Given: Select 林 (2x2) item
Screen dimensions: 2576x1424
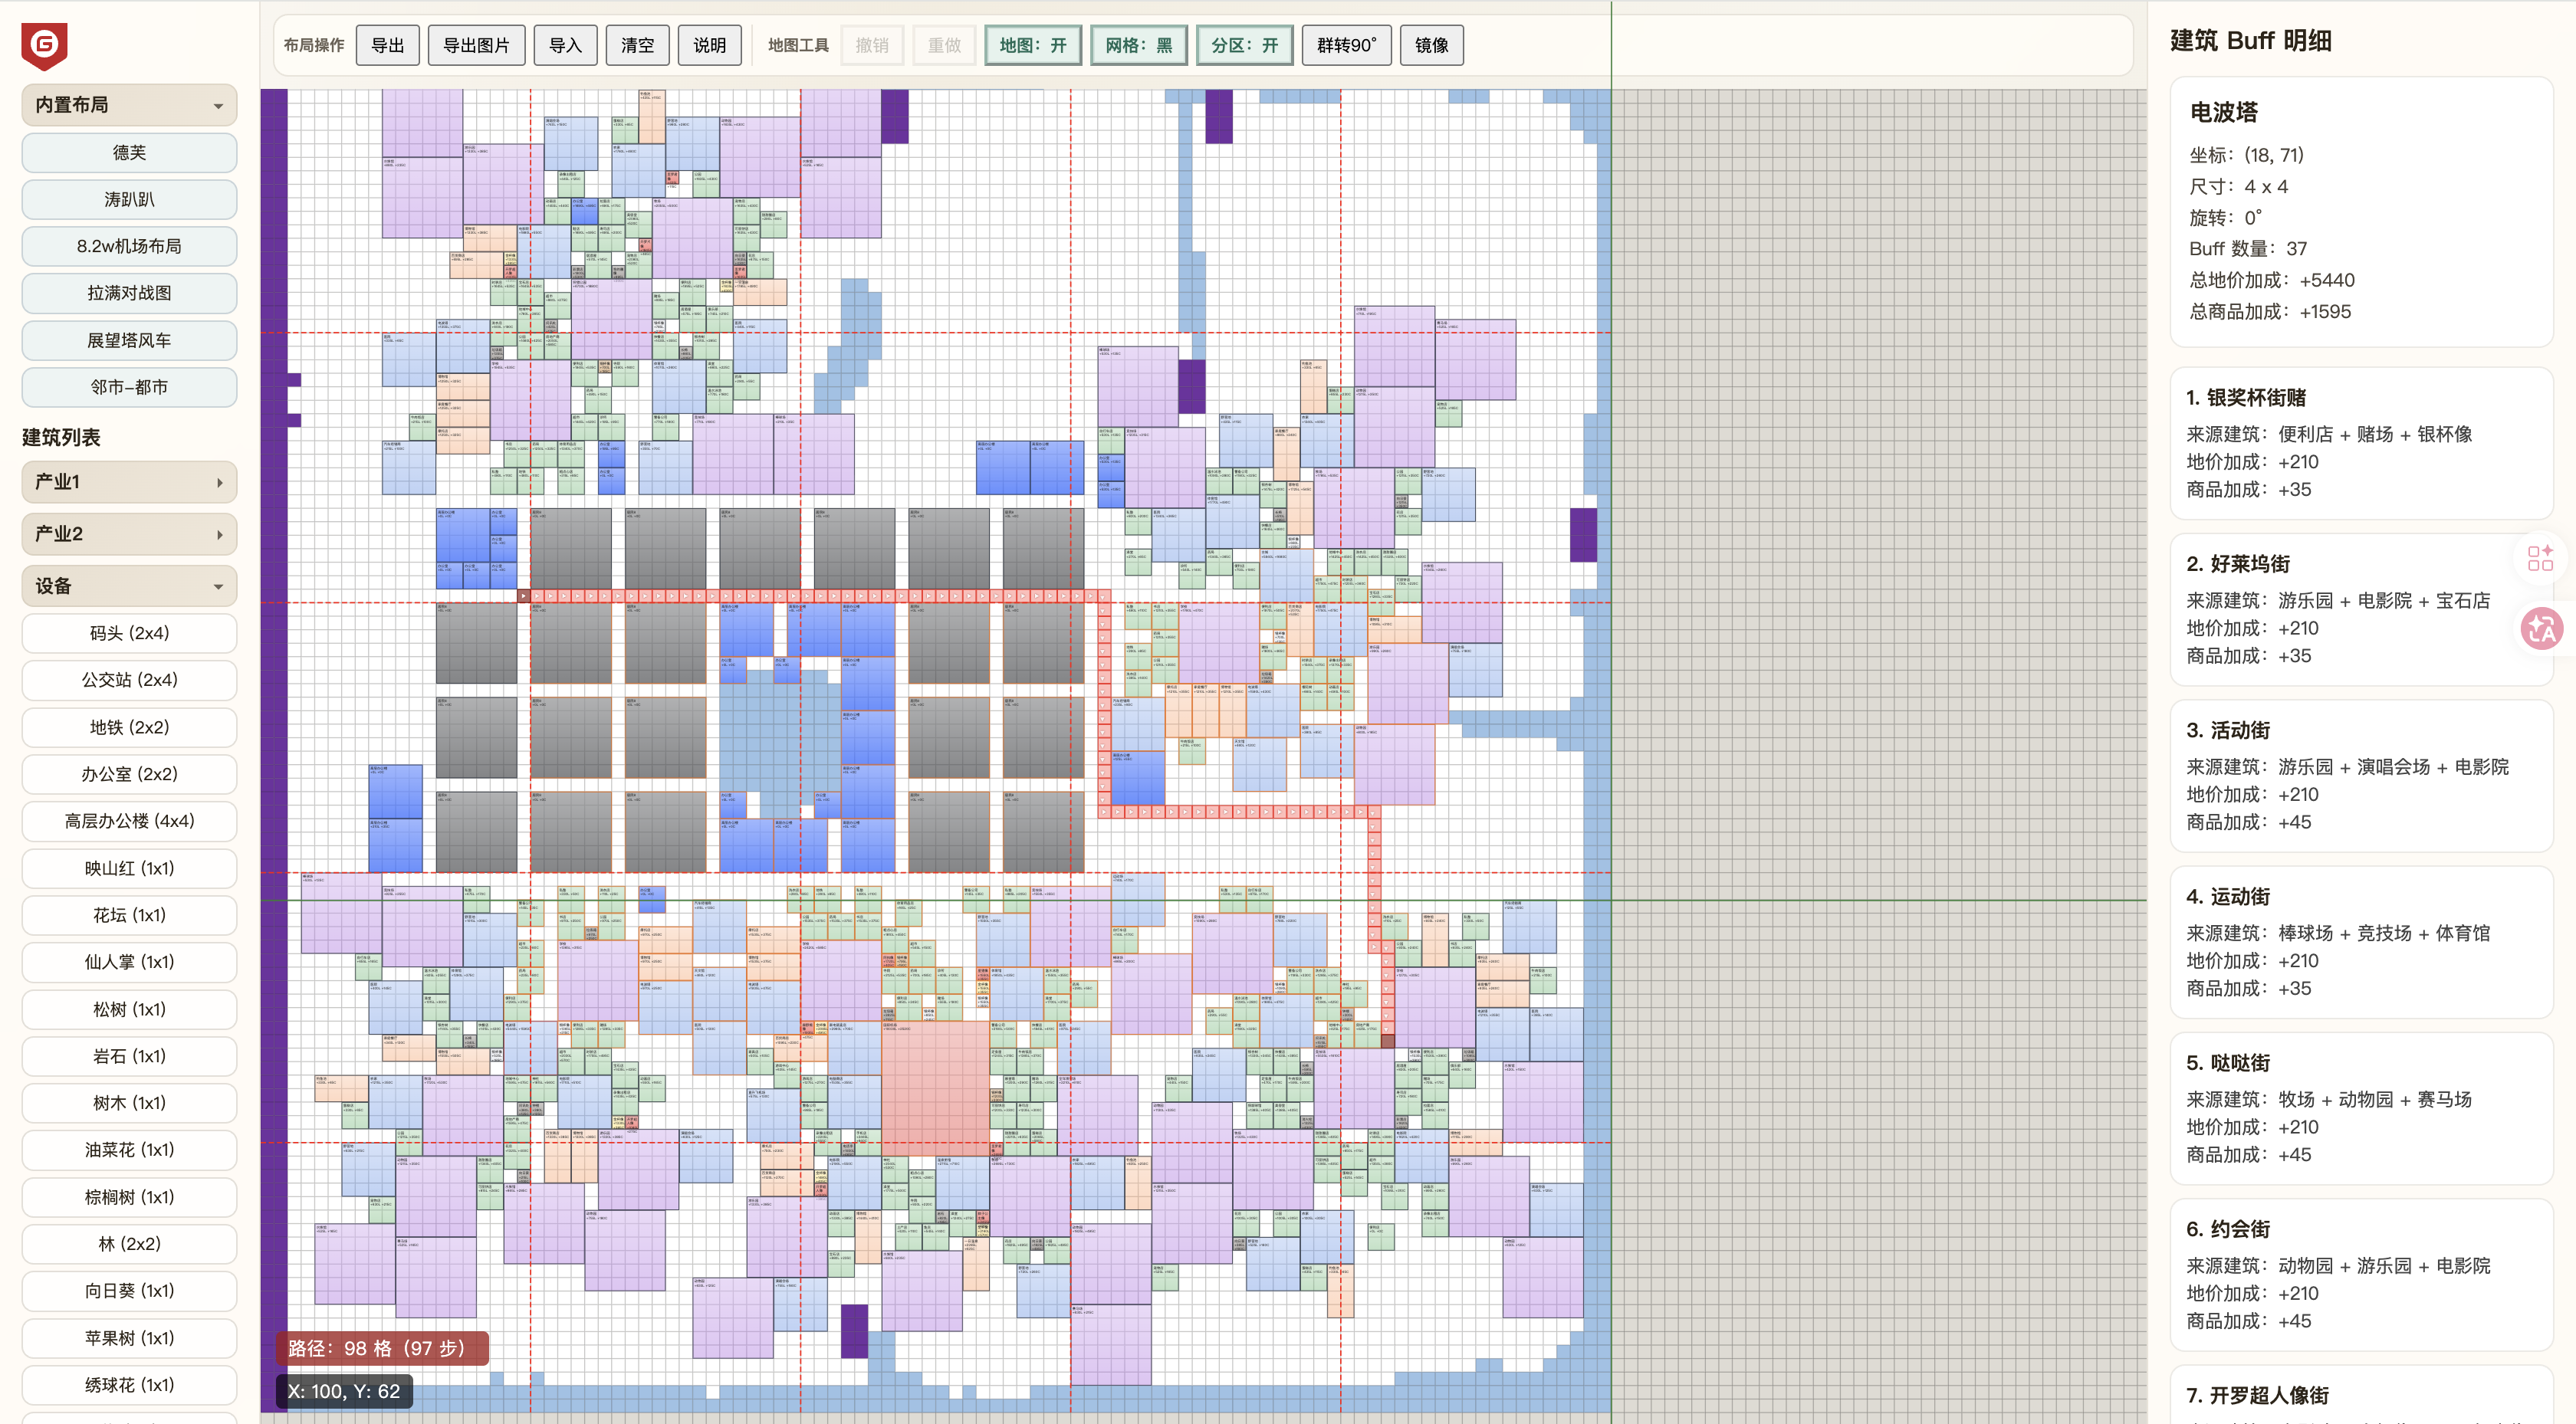Looking at the screenshot, I should 129,1244.
